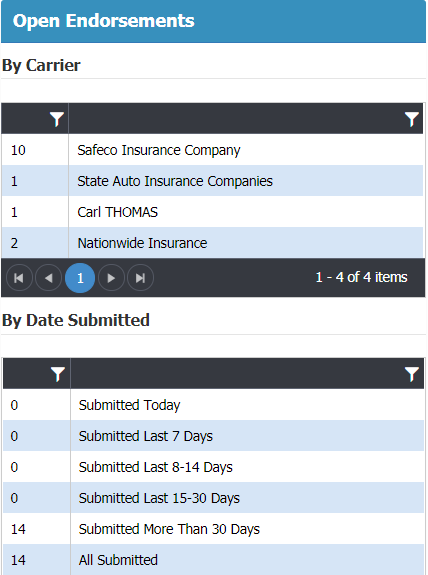
Task: Open filter on Date Submitted count column
Action: tap(58, 374)
